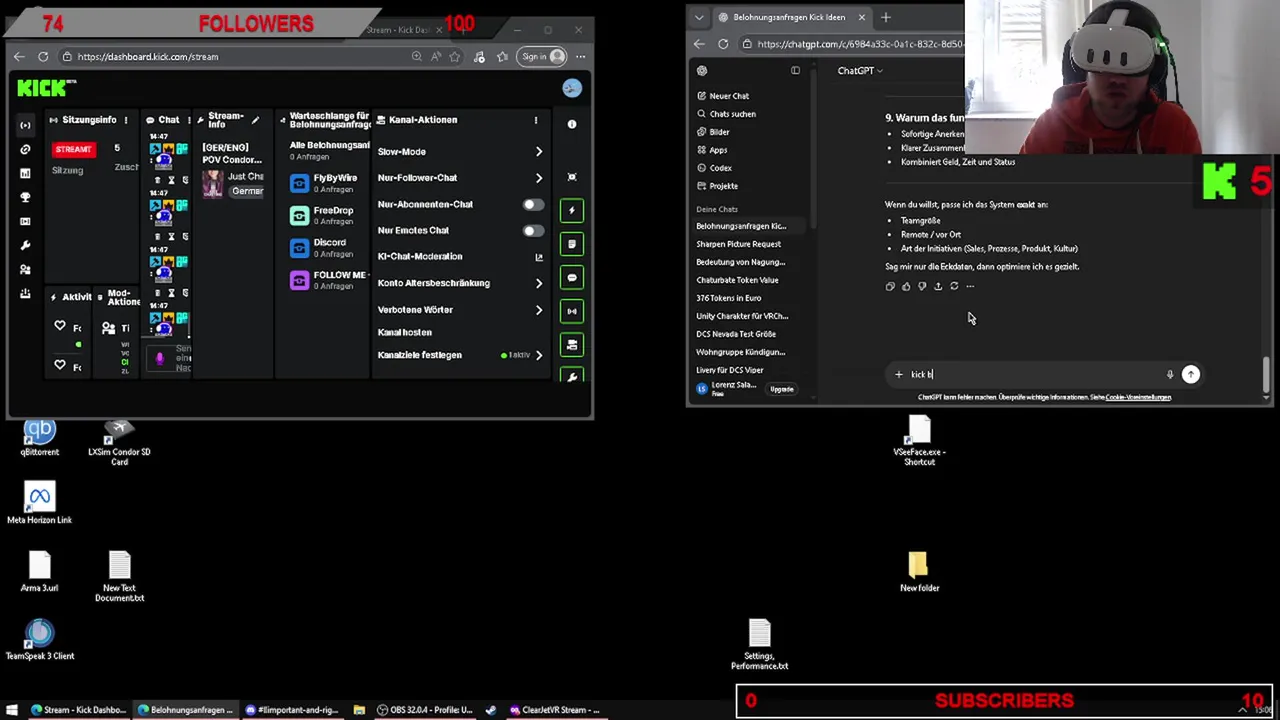This screenshot has width=1280, height=720.
Task: Click the ChatGPT message input field
Action: tap(1034, 374)
